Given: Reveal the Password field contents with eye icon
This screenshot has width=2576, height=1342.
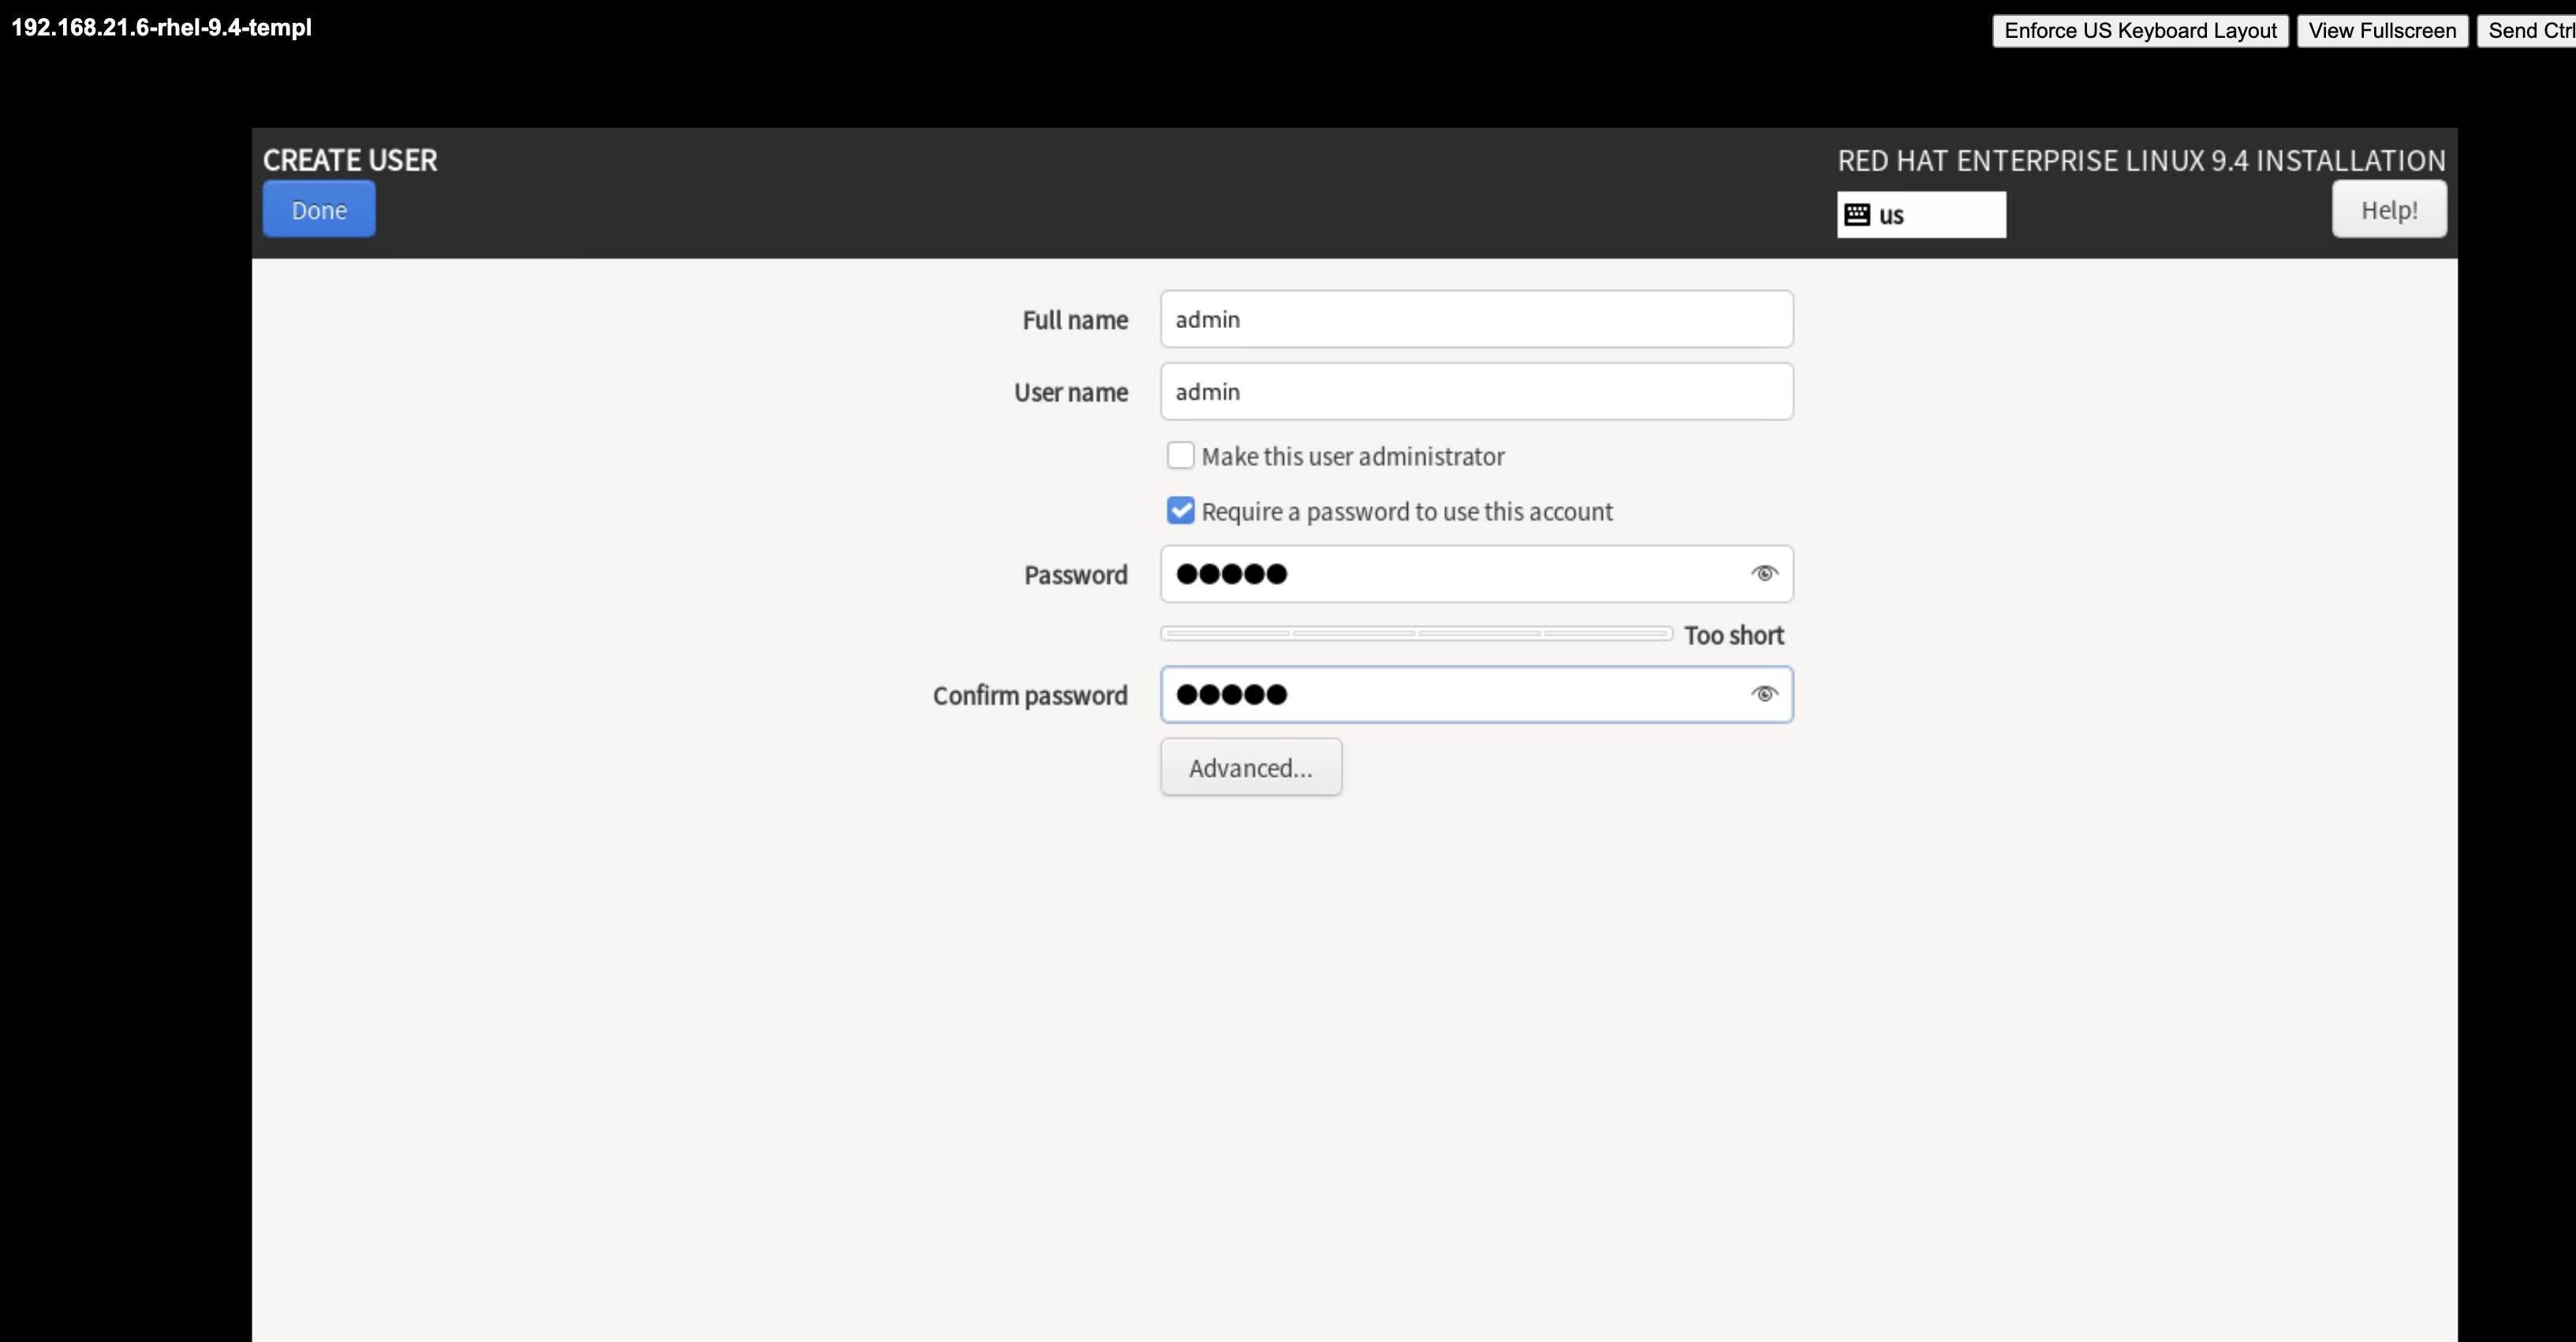Looking at the screenshot, I should point(1764,573).
